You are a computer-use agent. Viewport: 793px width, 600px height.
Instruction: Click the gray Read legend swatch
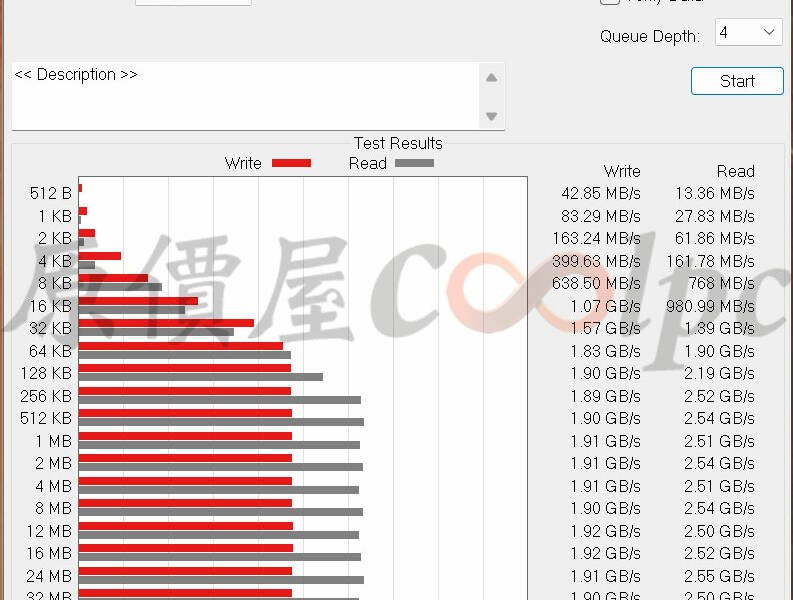coord(414,163)
